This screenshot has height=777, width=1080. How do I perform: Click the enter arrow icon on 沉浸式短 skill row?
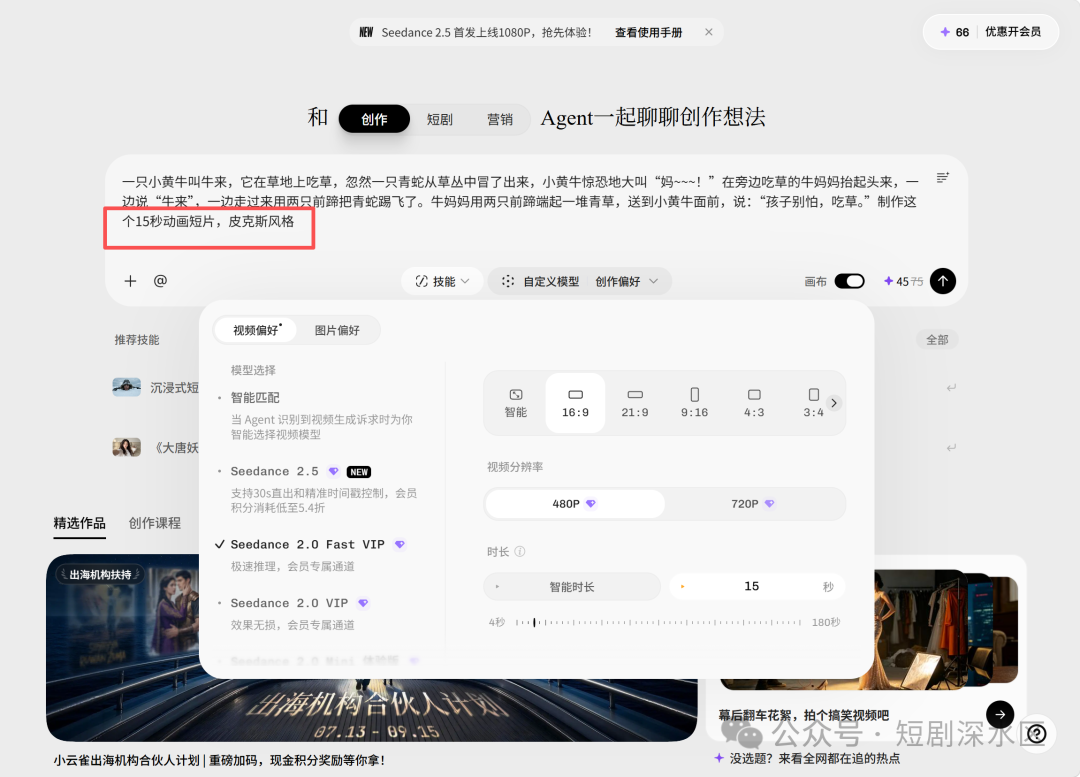click(951, 388)
